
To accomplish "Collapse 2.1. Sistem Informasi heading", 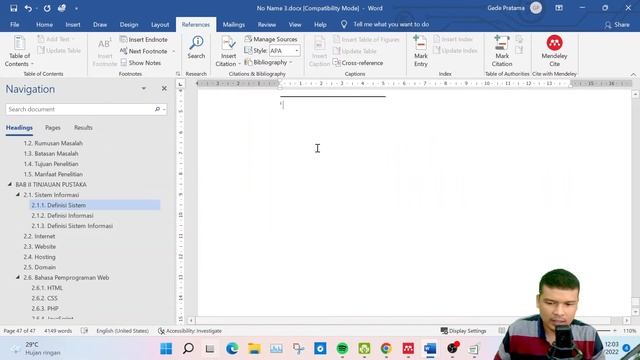I will 18,195.
